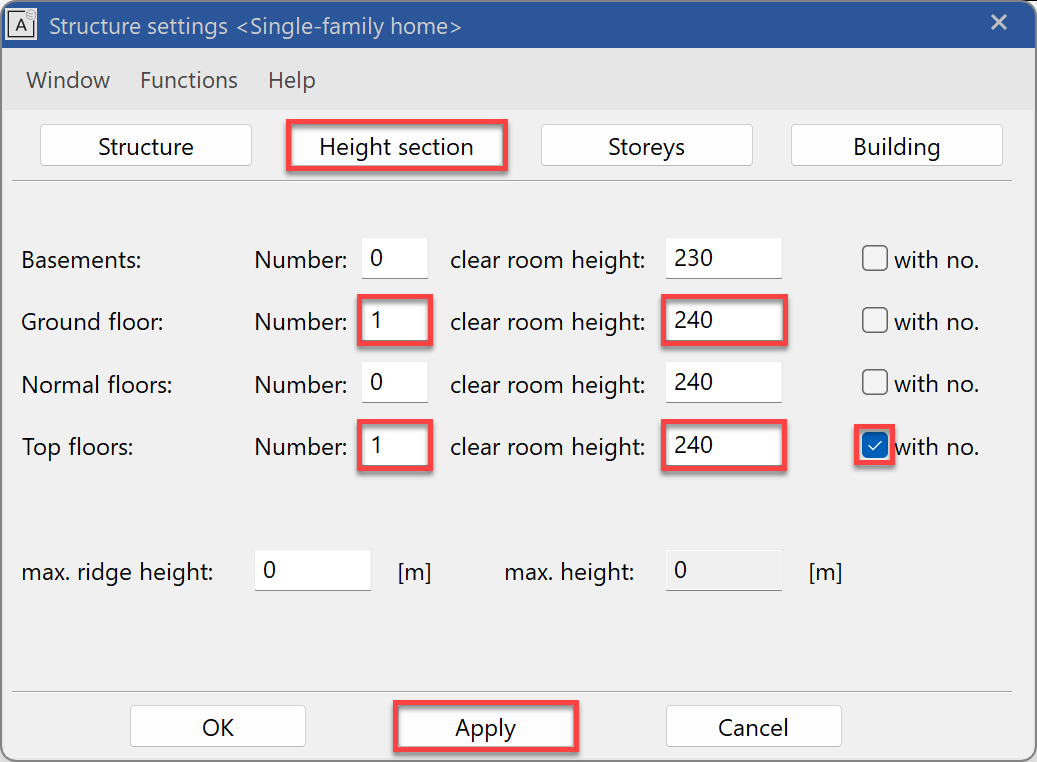
Task: Switch to the Structure tab
Action: point(146,146)
